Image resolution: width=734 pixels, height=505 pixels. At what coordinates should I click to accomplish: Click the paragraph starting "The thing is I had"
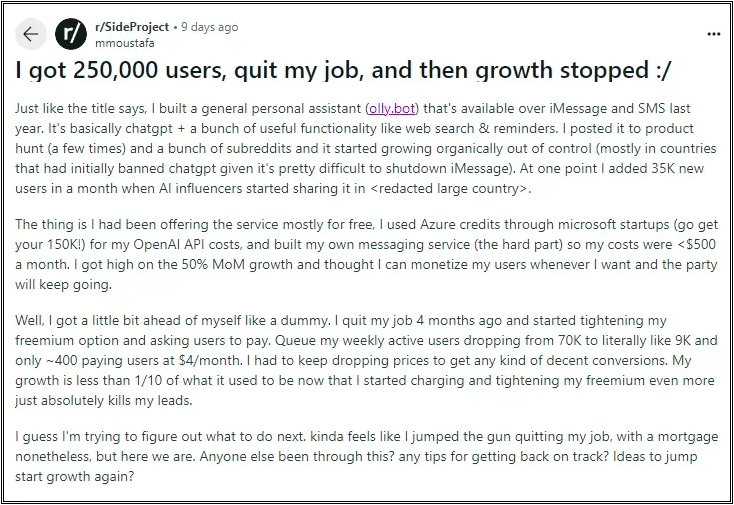pyautogui.click(x=366, y=254)
